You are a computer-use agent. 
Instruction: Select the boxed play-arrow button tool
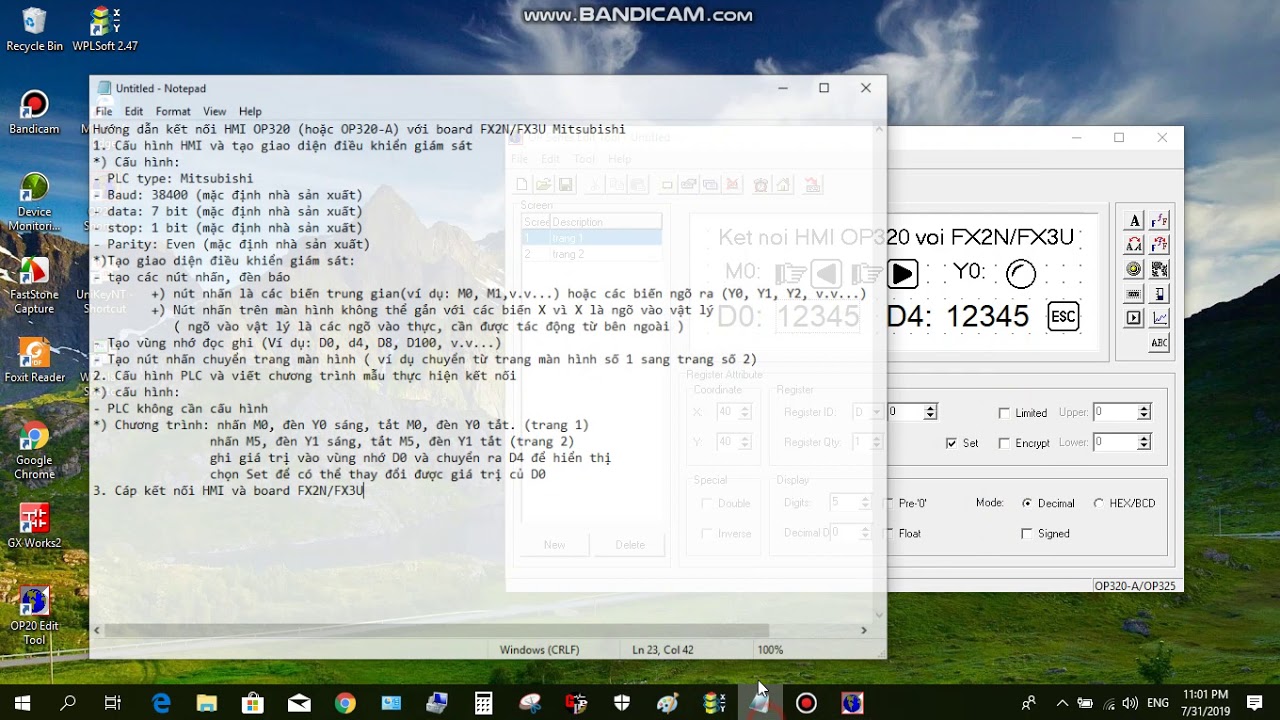pos(1134,318)
